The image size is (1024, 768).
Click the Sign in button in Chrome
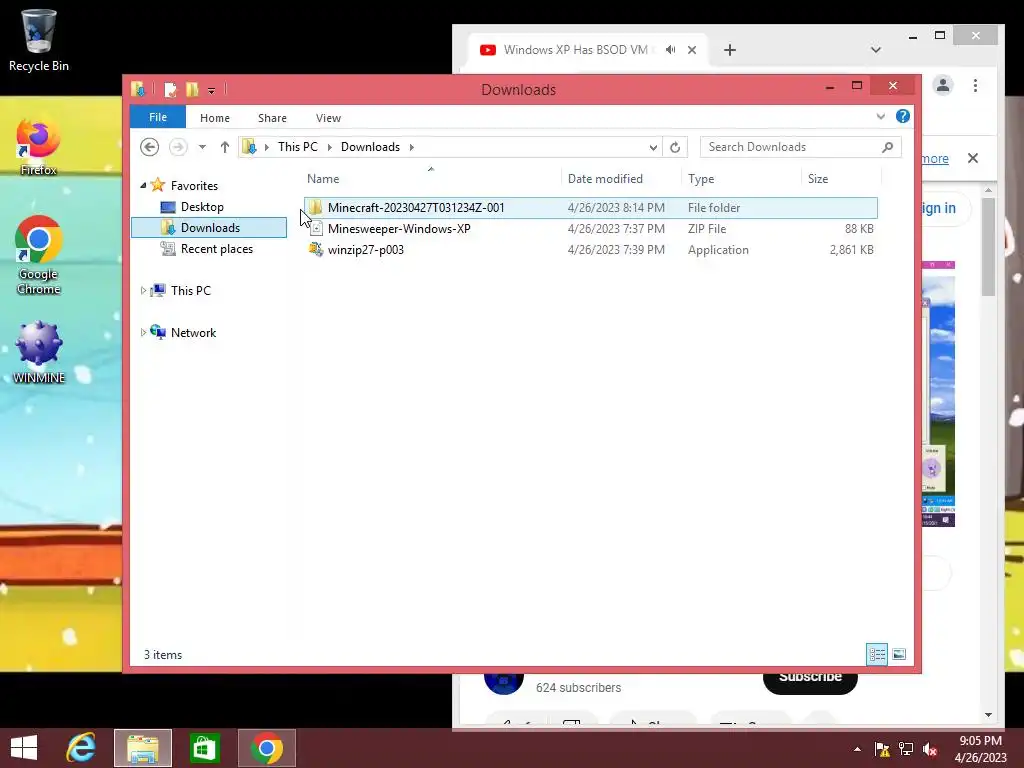938,208
